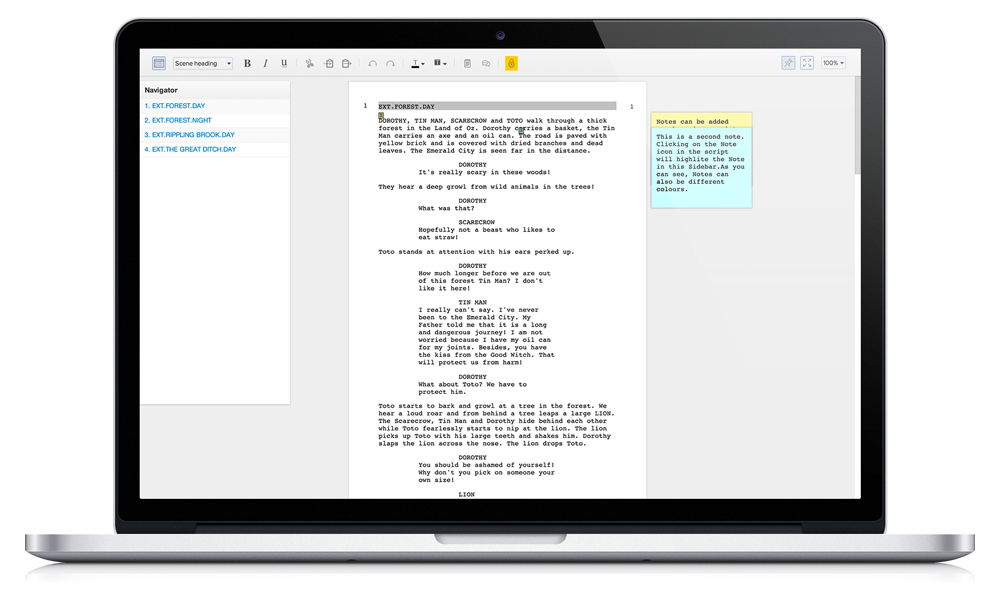Open the text color tool
Image resolution: width=1000 pixels, height=600 pixels.
[416, 63]
